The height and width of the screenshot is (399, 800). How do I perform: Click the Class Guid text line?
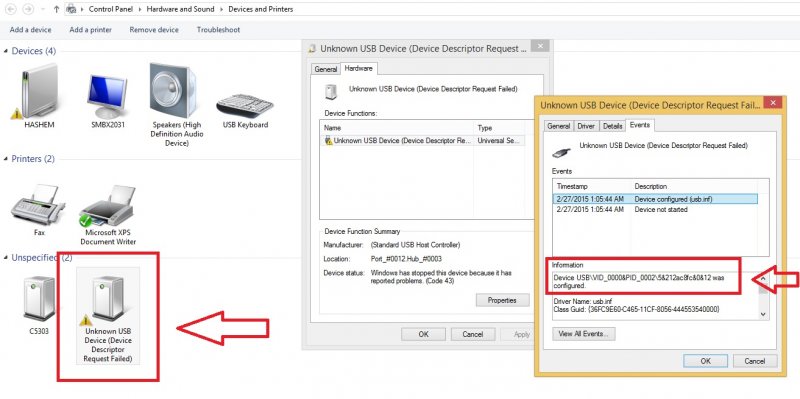637,309
